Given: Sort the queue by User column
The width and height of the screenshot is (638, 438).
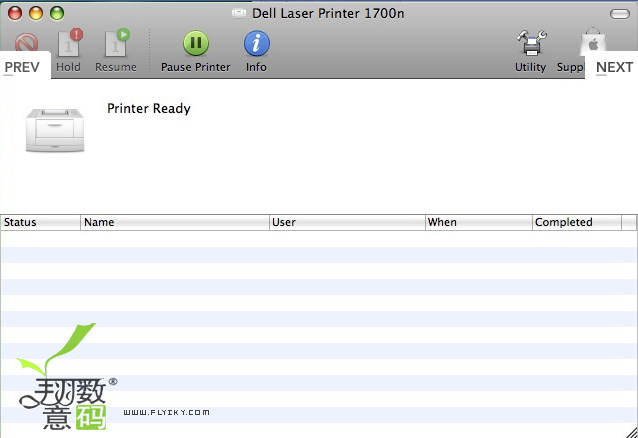Looking at the screenshot, I should (x=347, y=222).
